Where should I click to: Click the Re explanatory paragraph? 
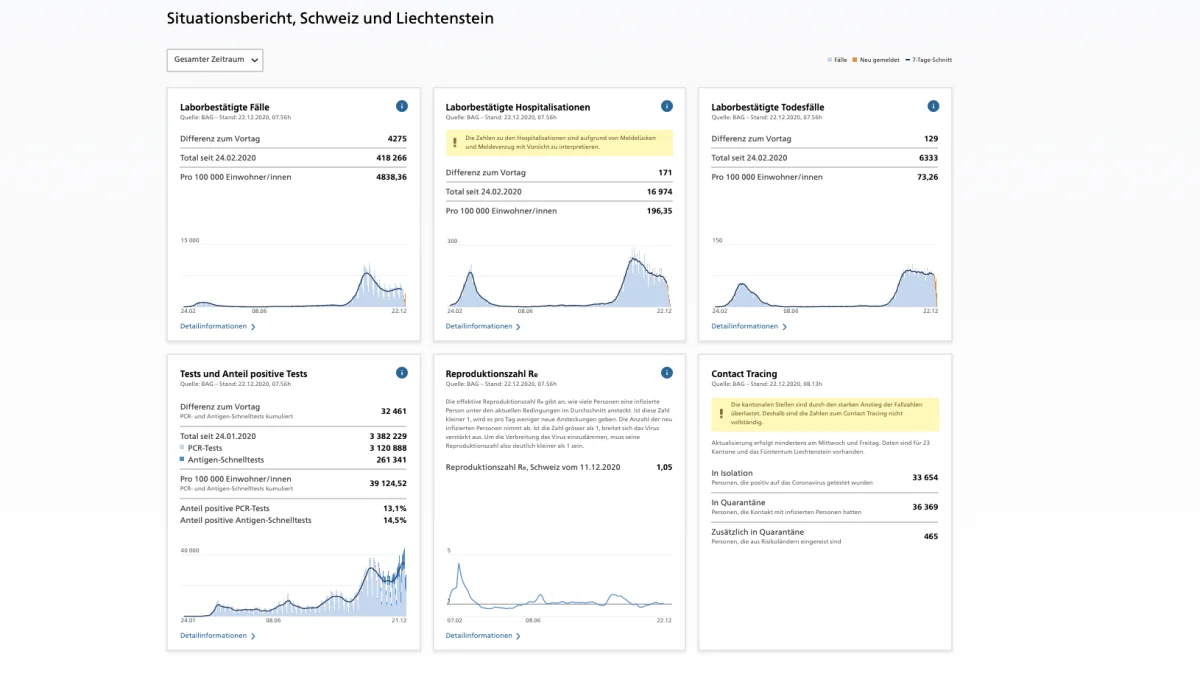pyautogui.click(x=559, y=425)
